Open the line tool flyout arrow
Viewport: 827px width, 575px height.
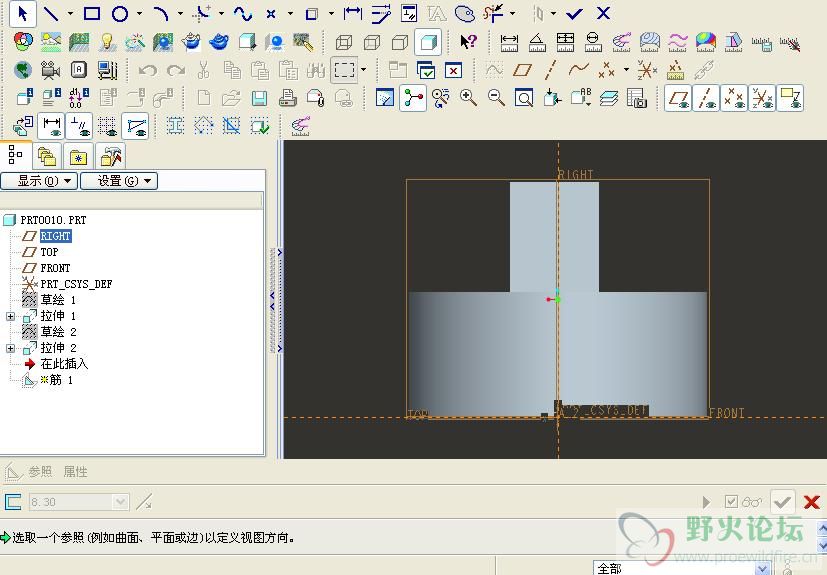[x=70, y=14]
